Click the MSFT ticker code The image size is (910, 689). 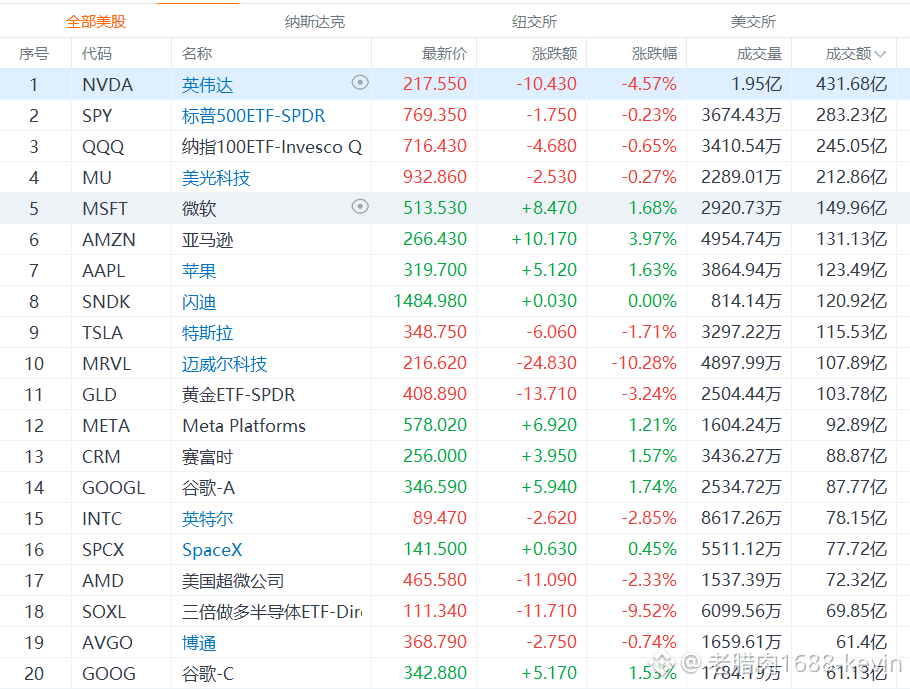(104, 208)
